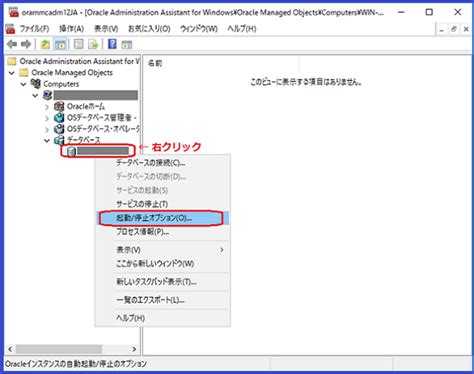Click the MMC icon beside ファイル menu
The width and height of the screenshot is (474, 374).
[x=10, y=29]
